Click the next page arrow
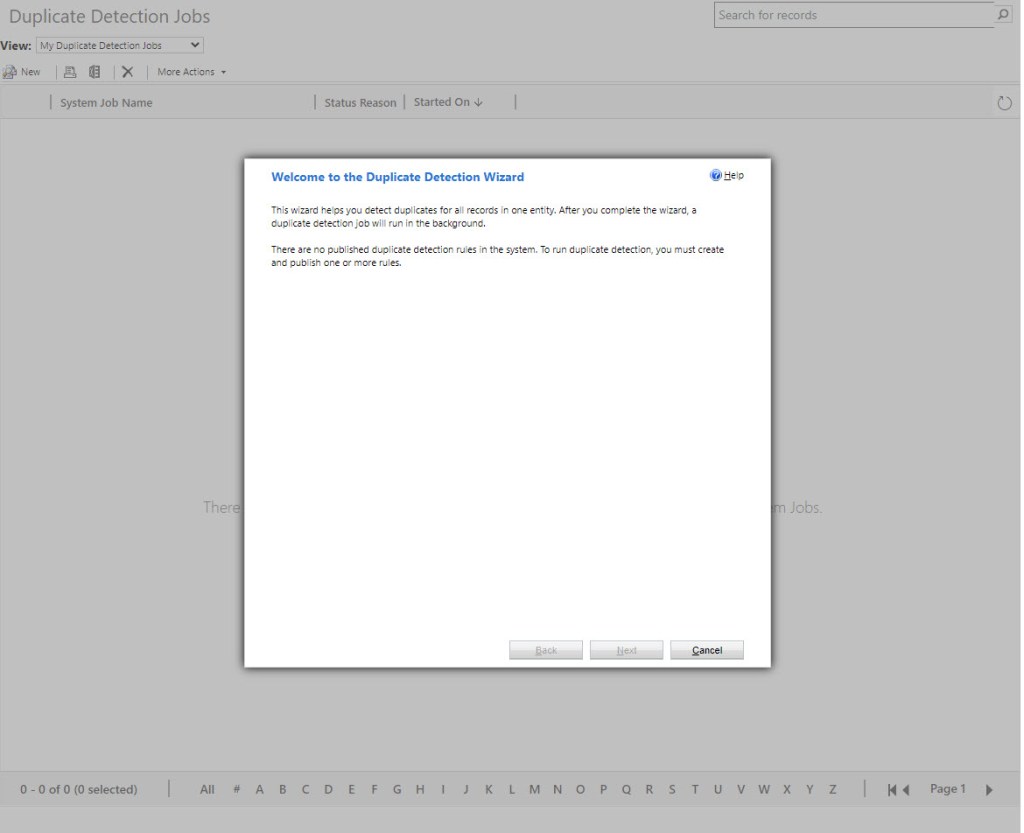This screenshot has height=833, width=1024. pyautogui.click(x=989, y=790)
